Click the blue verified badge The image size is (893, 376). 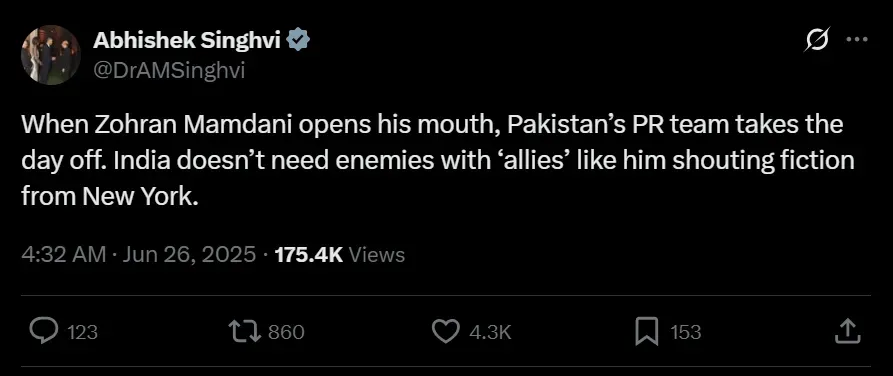point(298,40)
